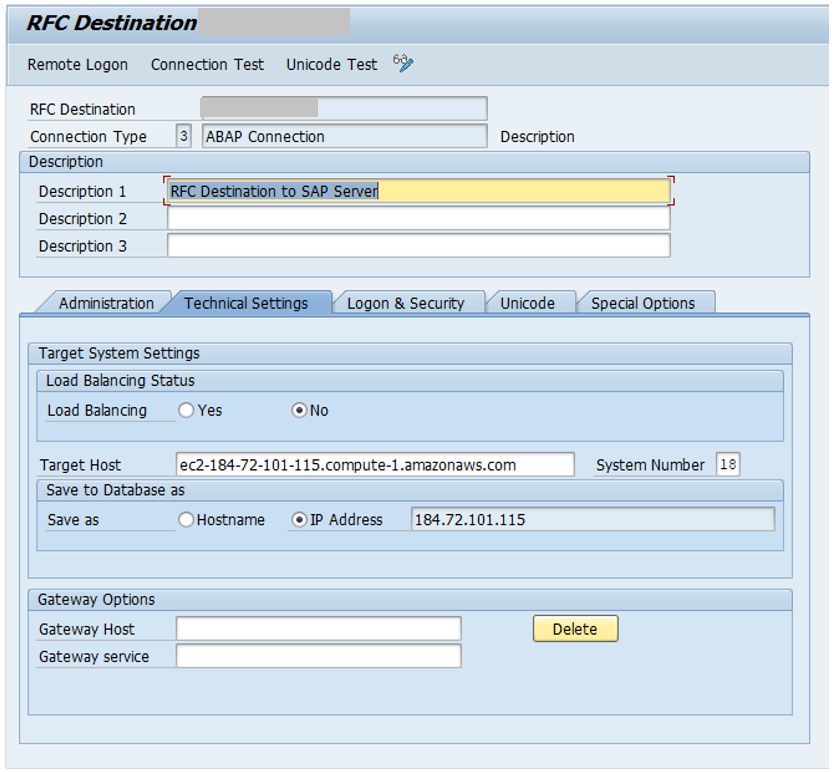Click the Target Host input field
This screenshot has width=836, height=772.
click(x=375, y=464)
